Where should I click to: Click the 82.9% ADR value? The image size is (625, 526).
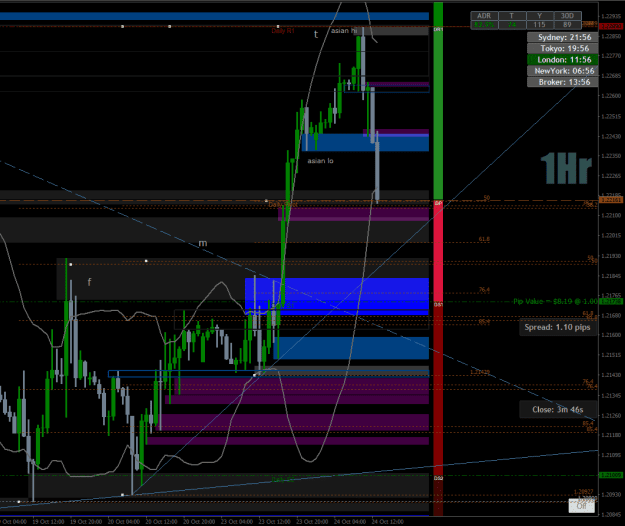484,25
